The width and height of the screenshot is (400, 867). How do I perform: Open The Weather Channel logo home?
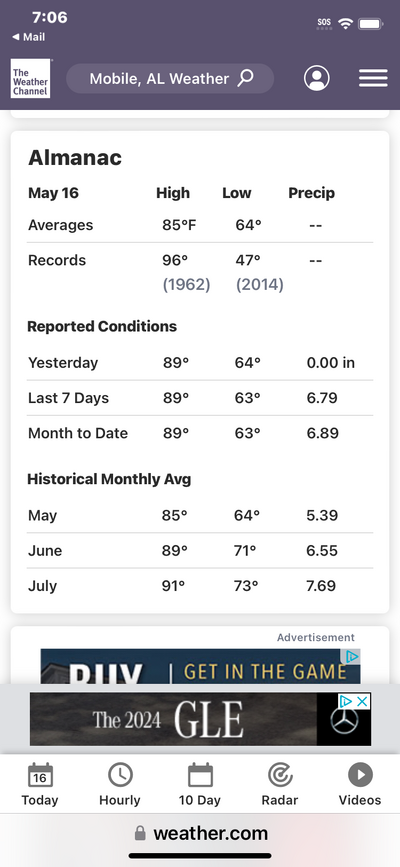click(30, 79)
